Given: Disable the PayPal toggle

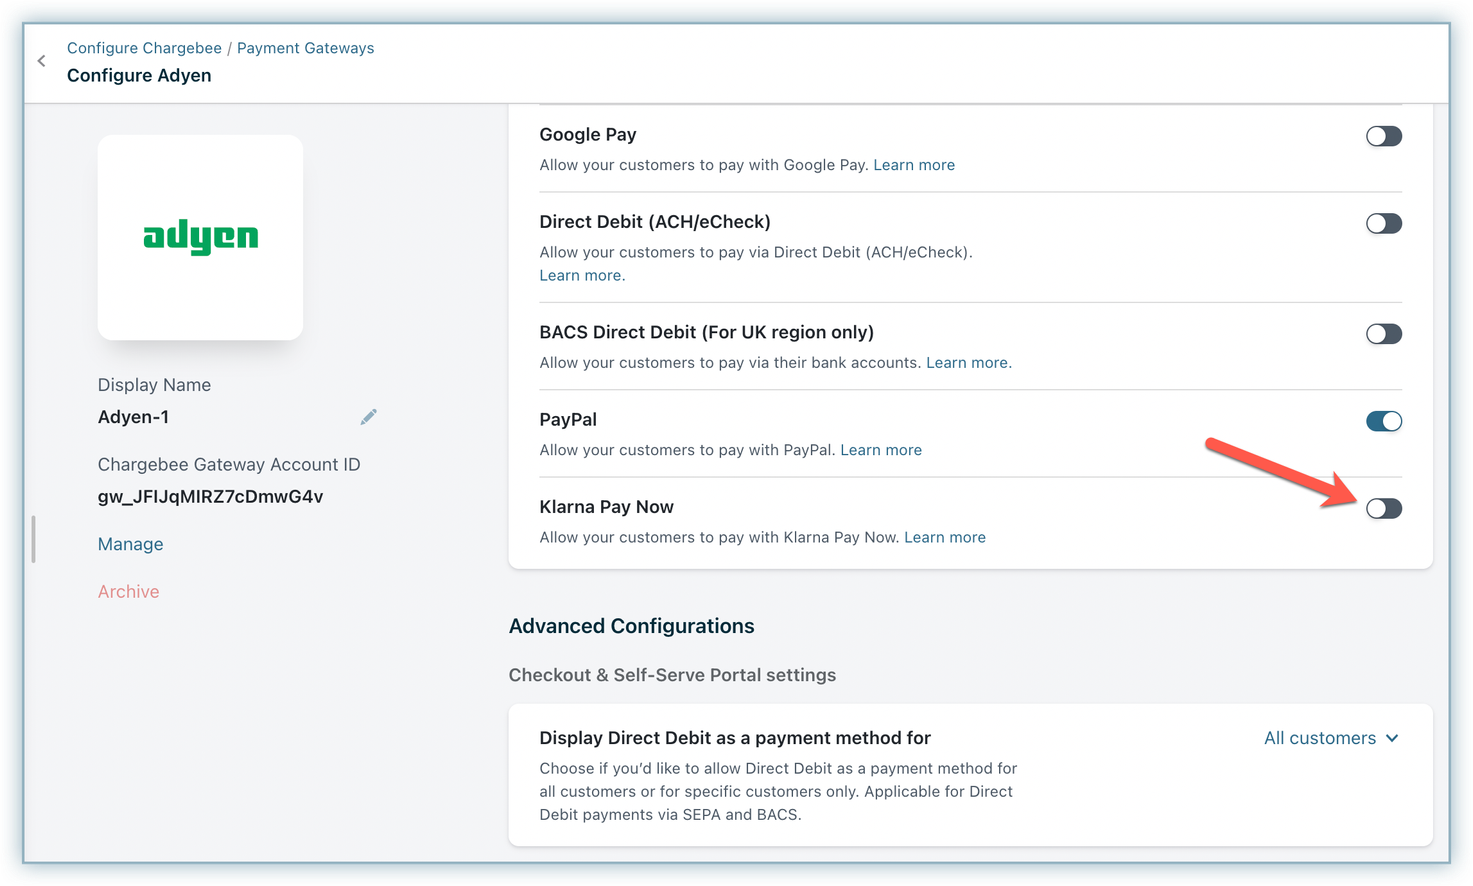Looking at the screenshot, I should pyautogui.click(x=1384, y=421).
